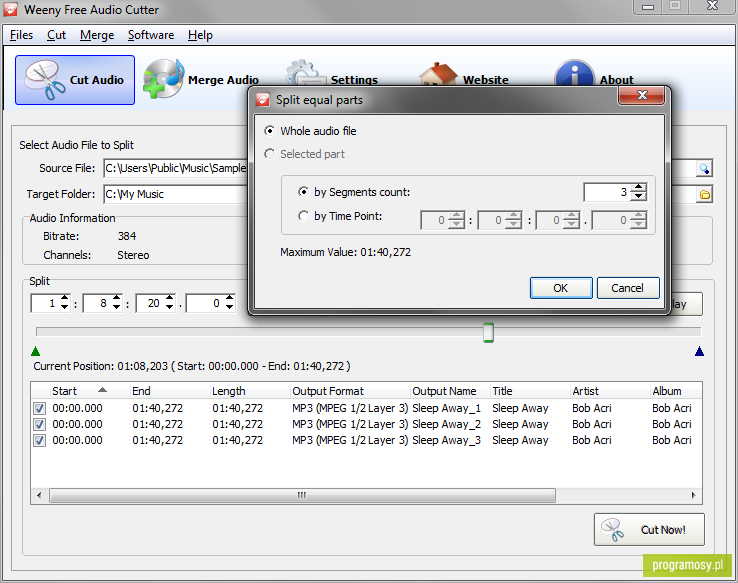Cancel the Split equal parts dialog
This screenshot has height=583, width=738.
tap(628, 288)
